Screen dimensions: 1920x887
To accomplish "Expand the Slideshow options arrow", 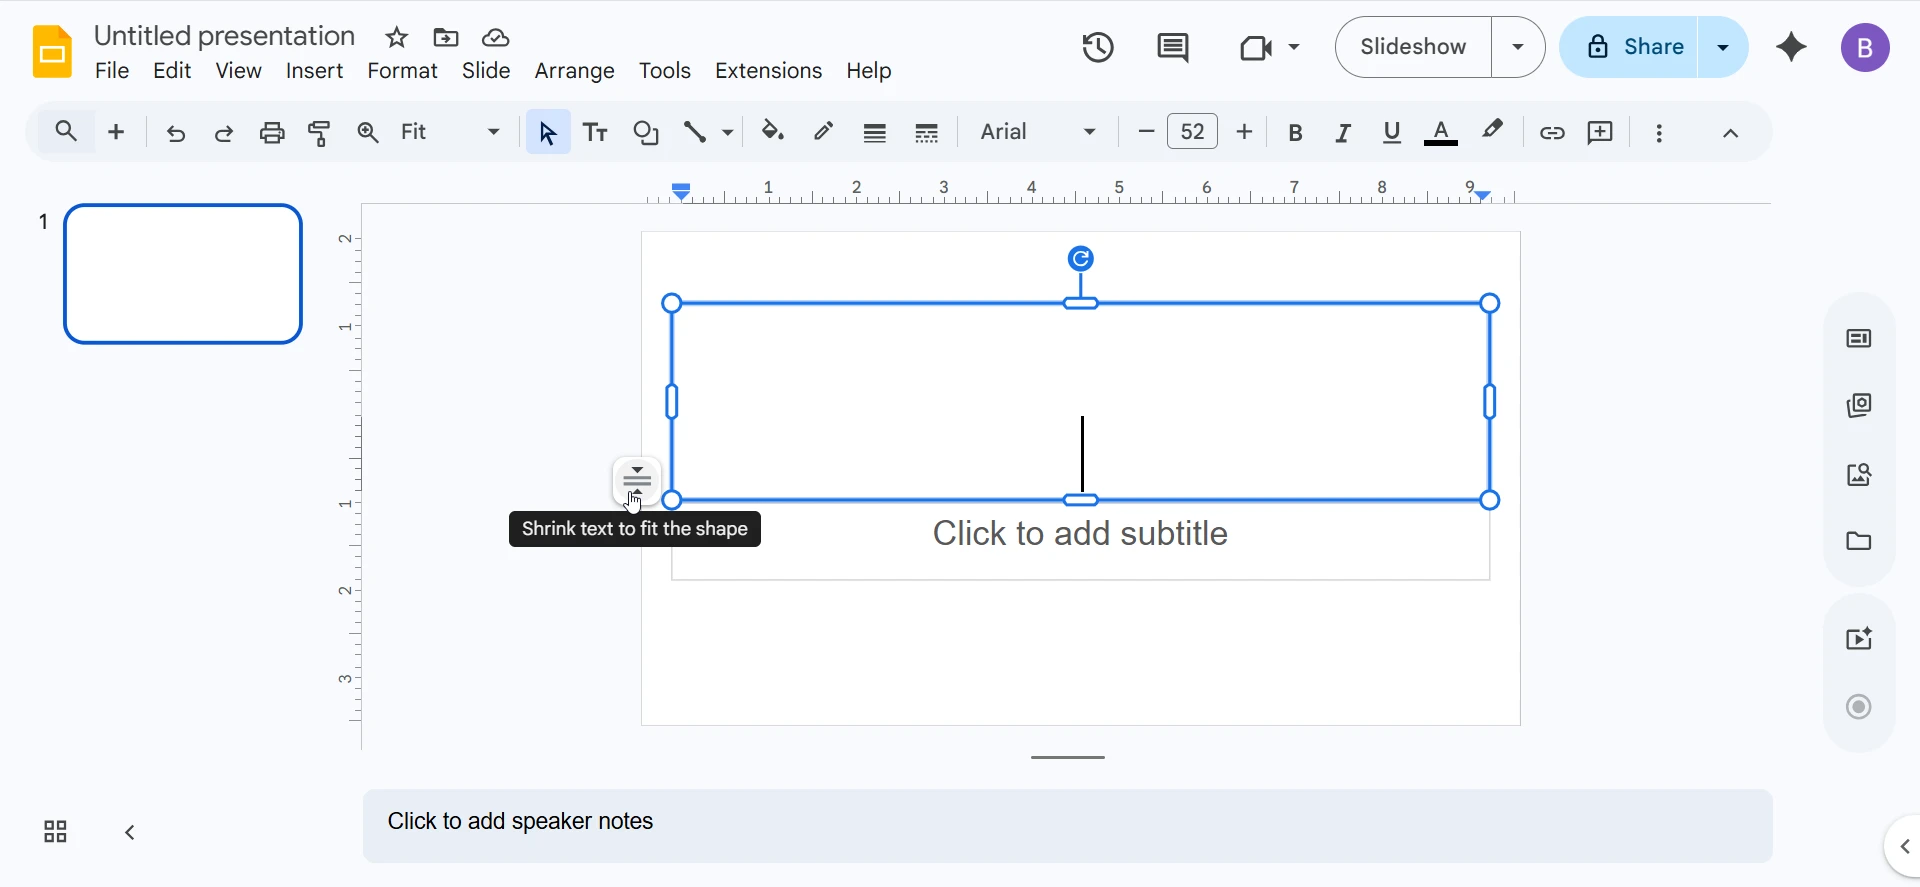I will tap(1518, 47).
